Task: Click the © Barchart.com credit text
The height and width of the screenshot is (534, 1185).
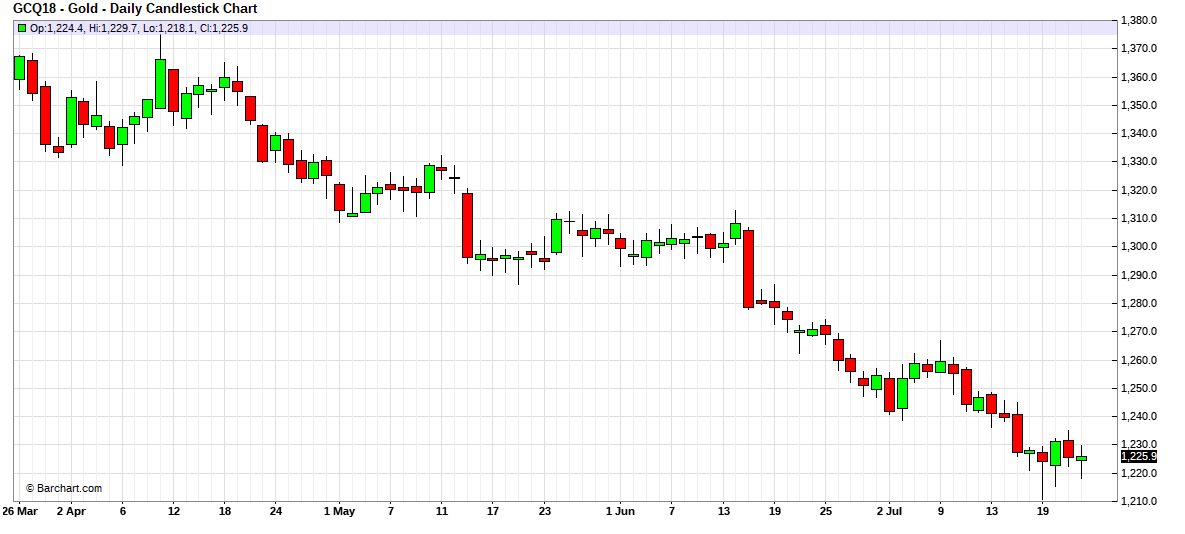Action: [x=63, y=489]
